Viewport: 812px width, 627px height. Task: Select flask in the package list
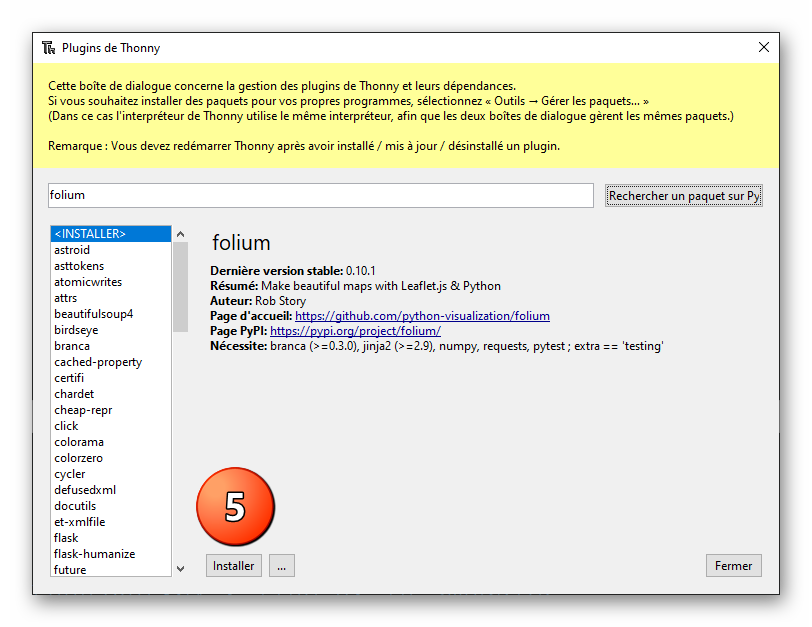pyautogui.click(x=111, y=538)
